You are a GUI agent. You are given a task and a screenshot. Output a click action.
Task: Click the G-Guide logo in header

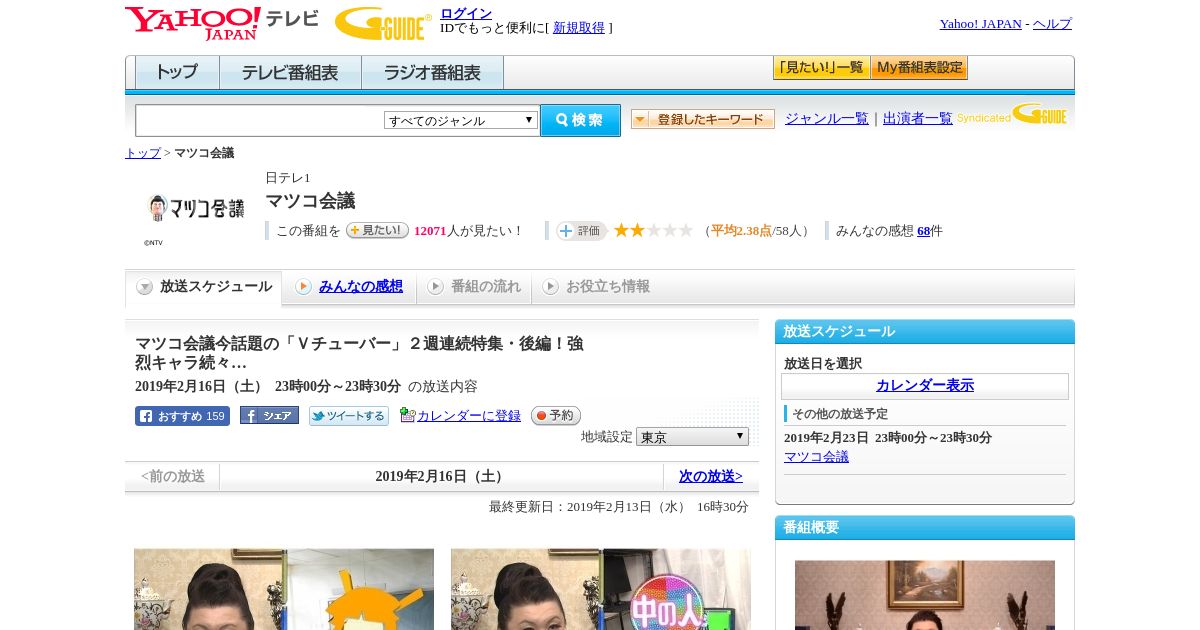point(383,24)
